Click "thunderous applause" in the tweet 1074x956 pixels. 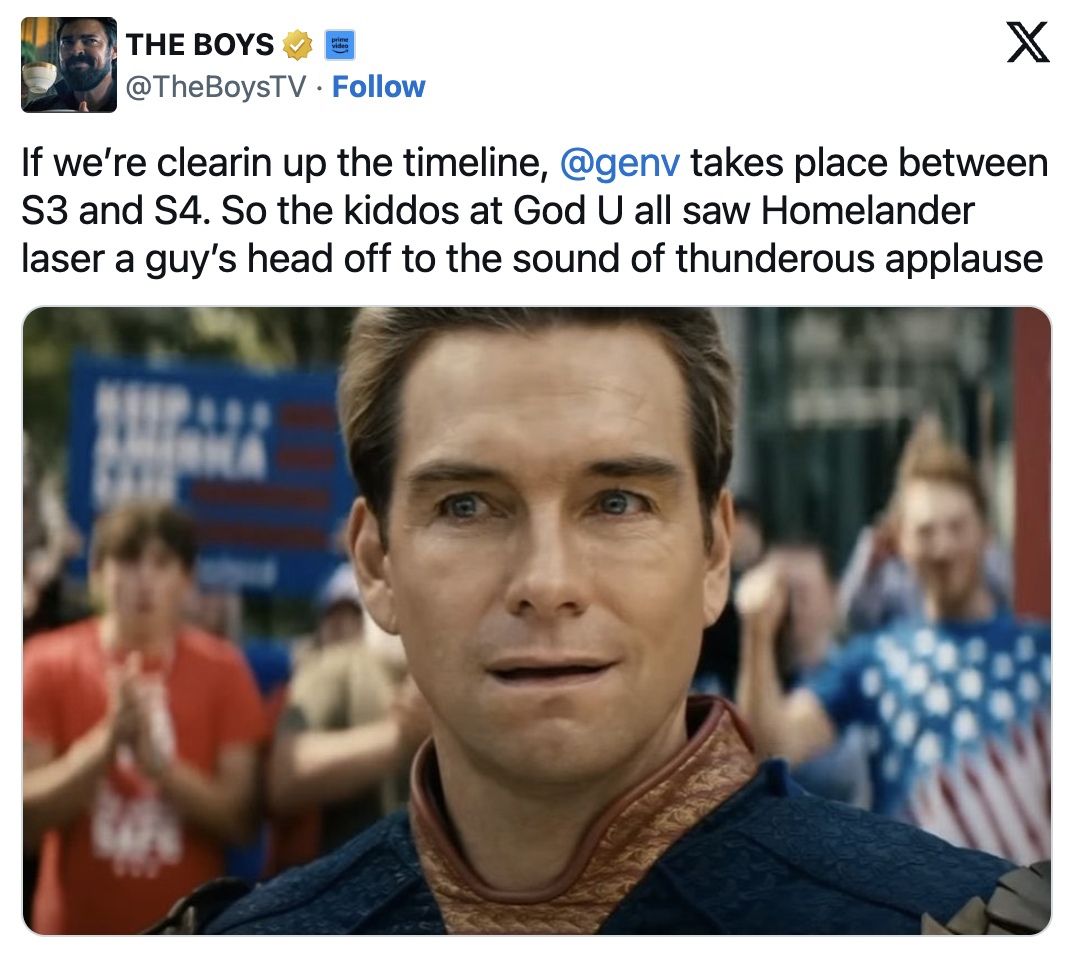point(859,259)
